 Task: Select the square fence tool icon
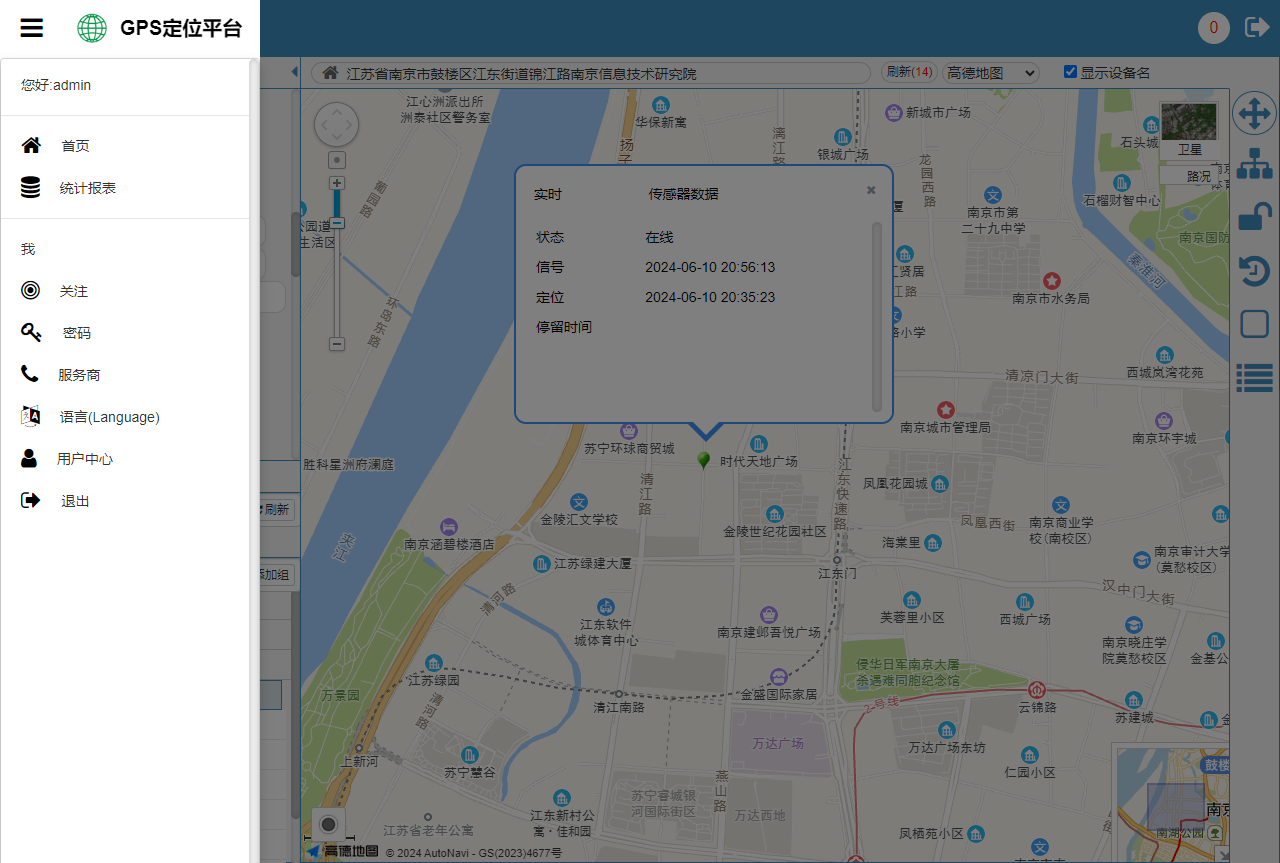click(x=1254, y=324)
